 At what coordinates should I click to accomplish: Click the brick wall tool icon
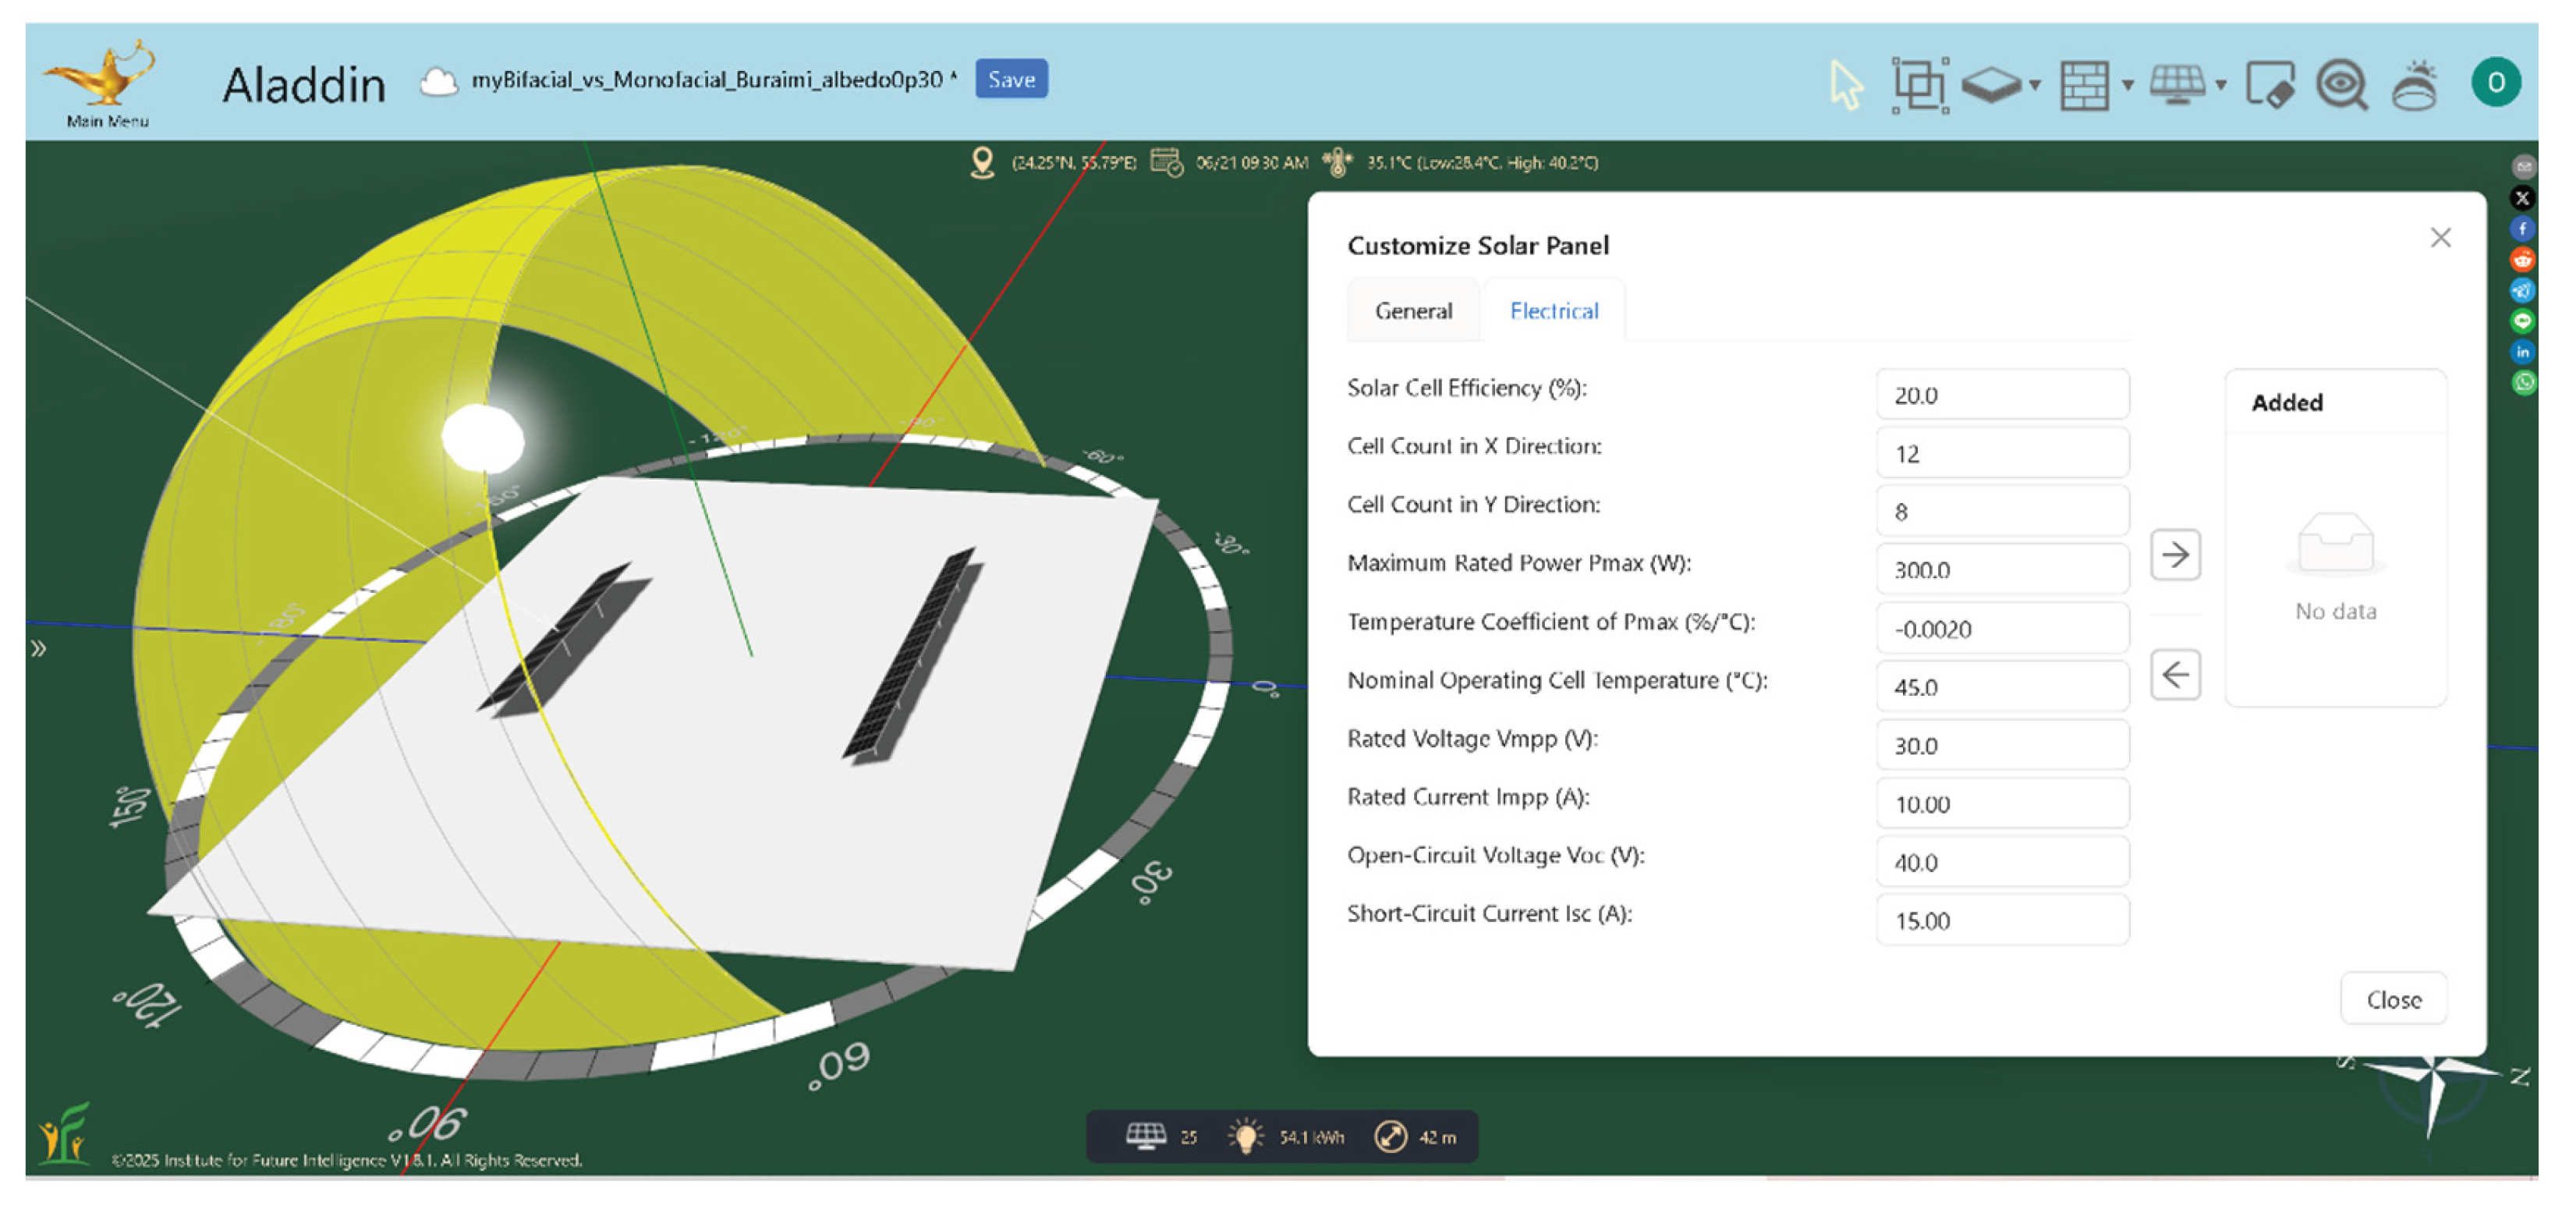tap(2085, 84)
